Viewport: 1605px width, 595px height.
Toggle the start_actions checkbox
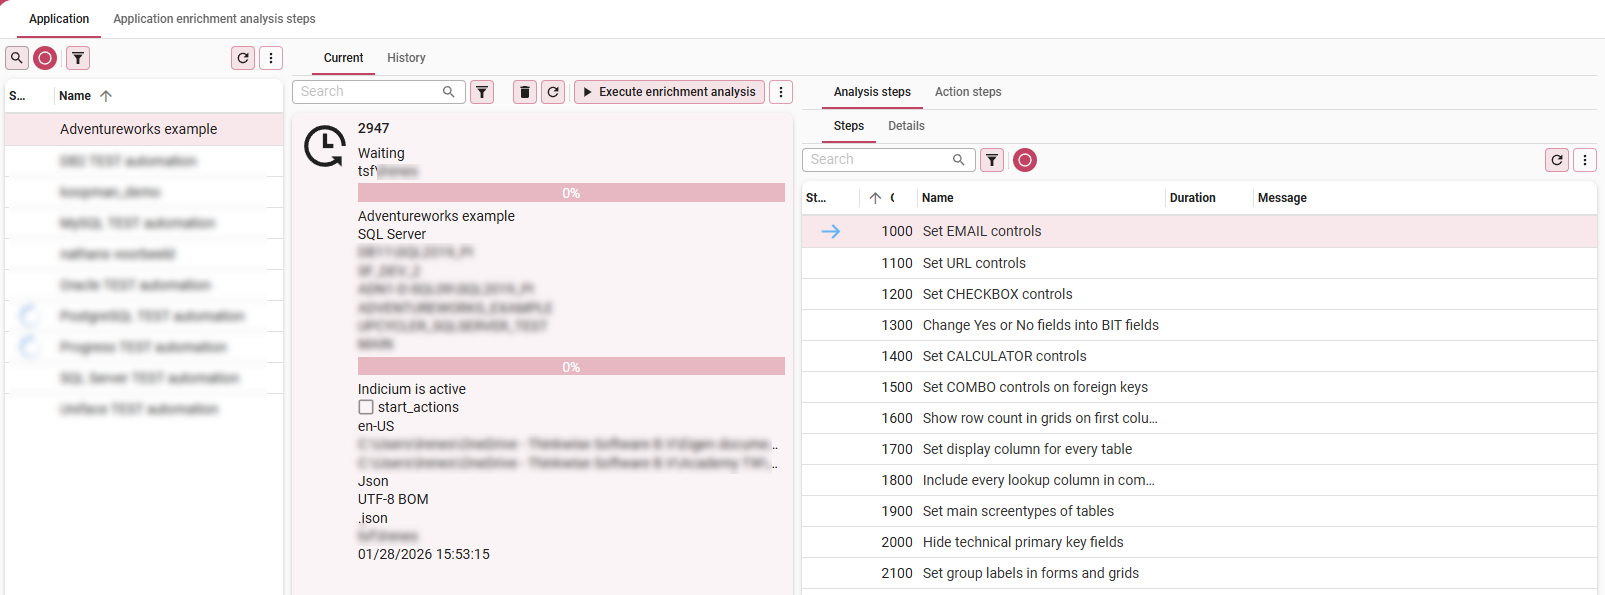pos(366,407)
